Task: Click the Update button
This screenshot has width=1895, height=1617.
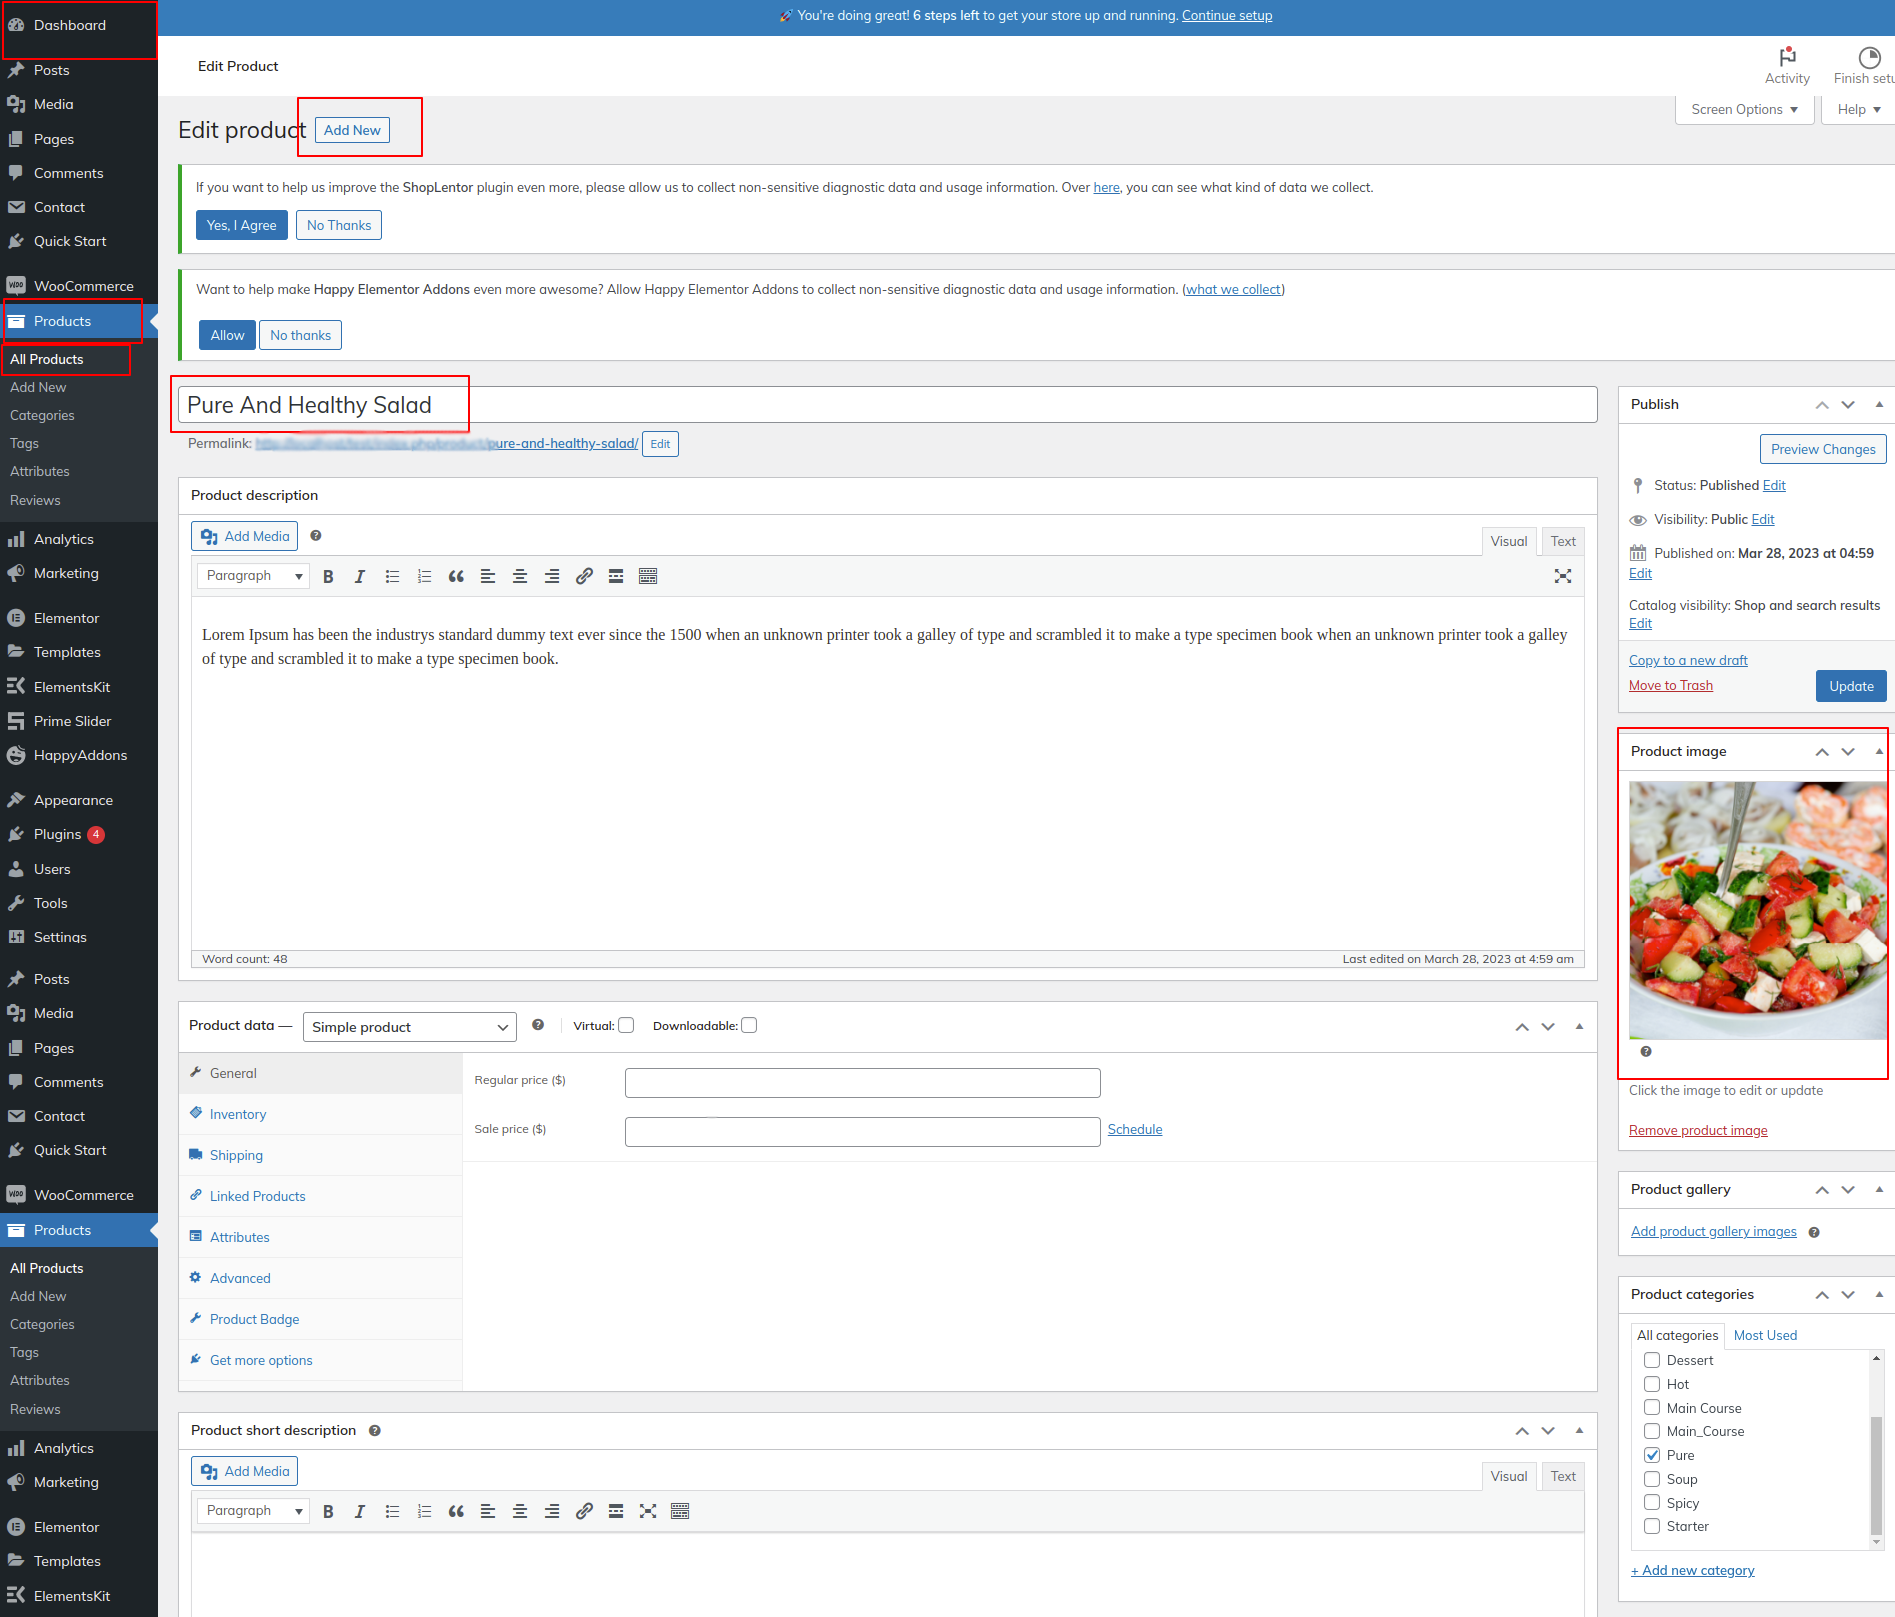Action: 1851,686
